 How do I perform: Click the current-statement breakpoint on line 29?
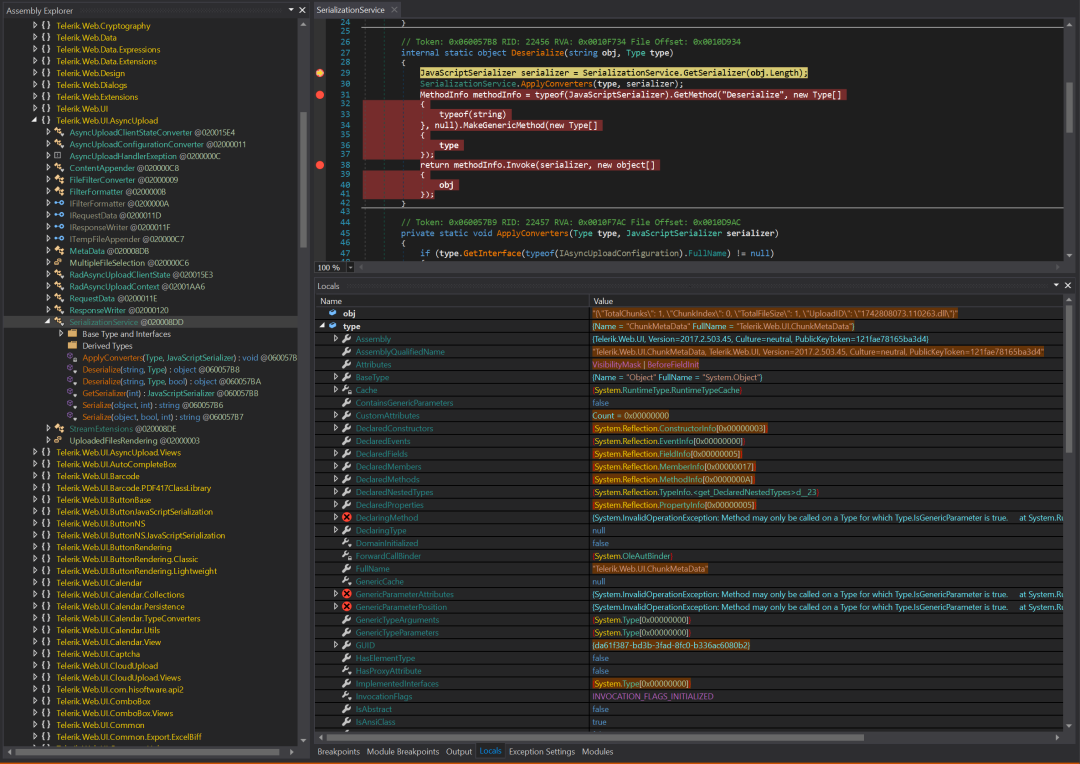click(x=320, y=72)
